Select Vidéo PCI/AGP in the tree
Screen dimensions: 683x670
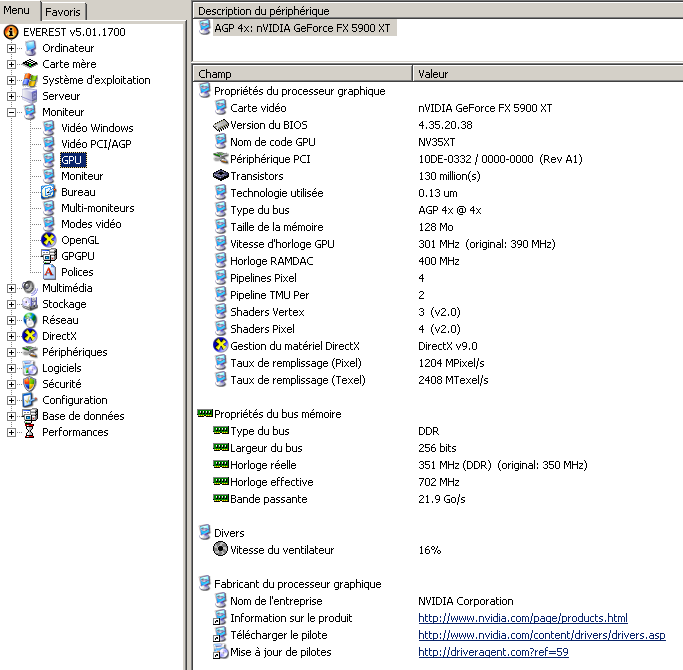pyautogui.click(x=96, y=144)
